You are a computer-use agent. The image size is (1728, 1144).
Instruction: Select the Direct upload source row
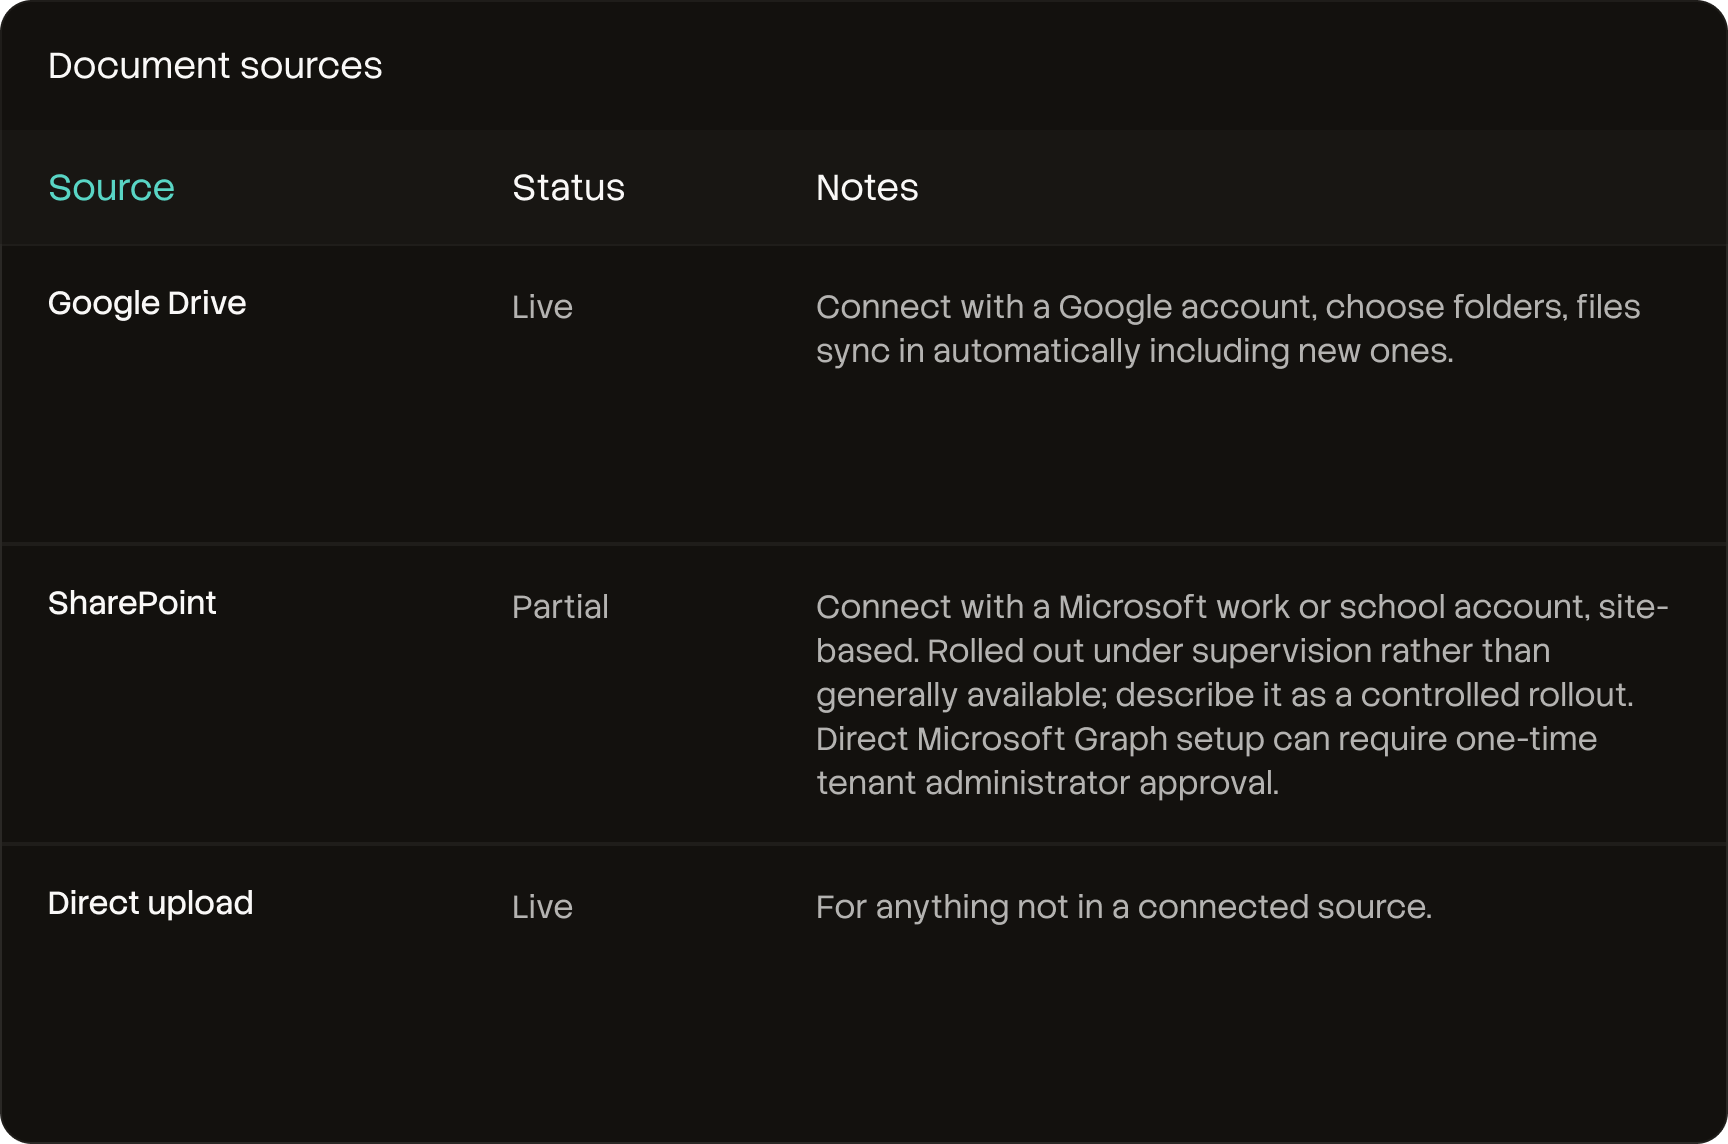(864, 994)
